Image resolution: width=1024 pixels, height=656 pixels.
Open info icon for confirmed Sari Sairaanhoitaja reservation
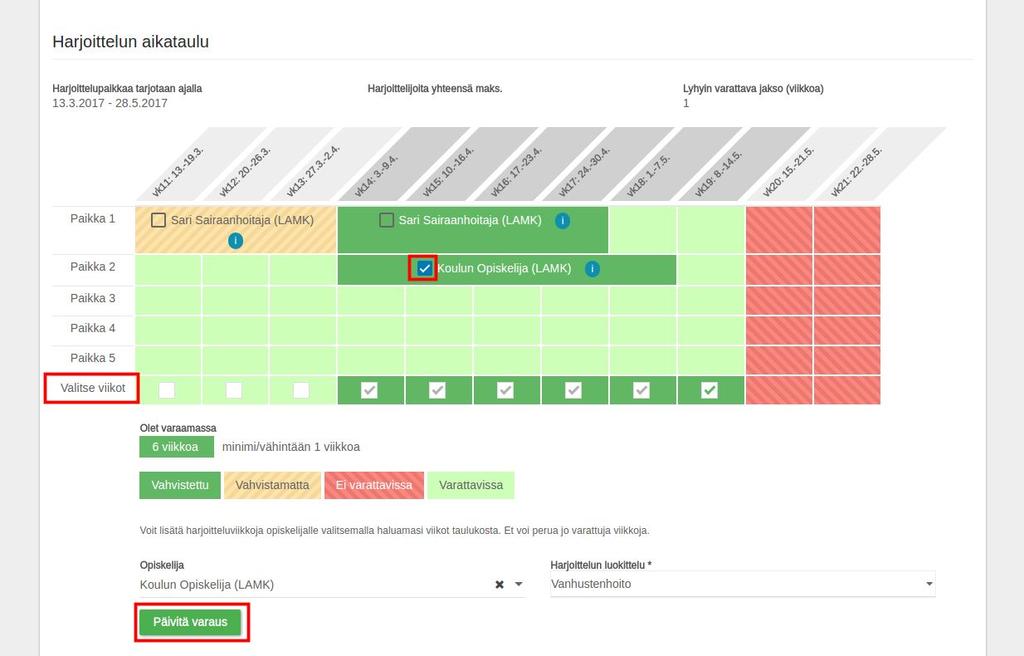click(562, 221)
